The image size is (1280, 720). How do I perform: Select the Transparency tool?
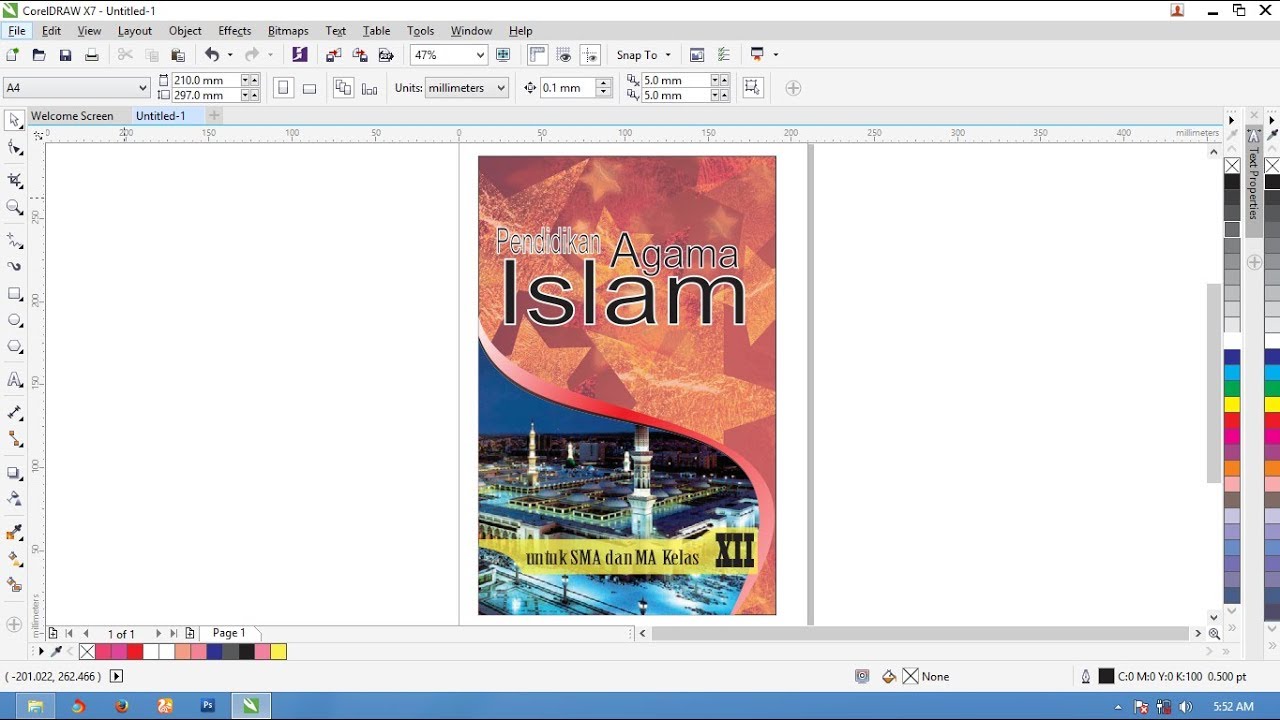click(15, 498)
